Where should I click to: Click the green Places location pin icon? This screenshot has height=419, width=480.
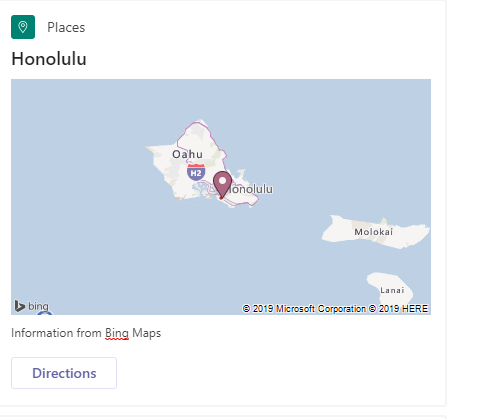pos(23,27)
